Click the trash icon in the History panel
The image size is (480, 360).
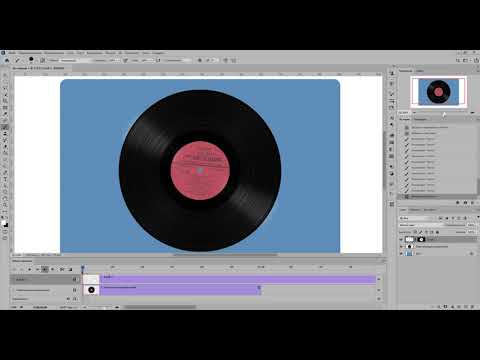(x=473, y=203)
